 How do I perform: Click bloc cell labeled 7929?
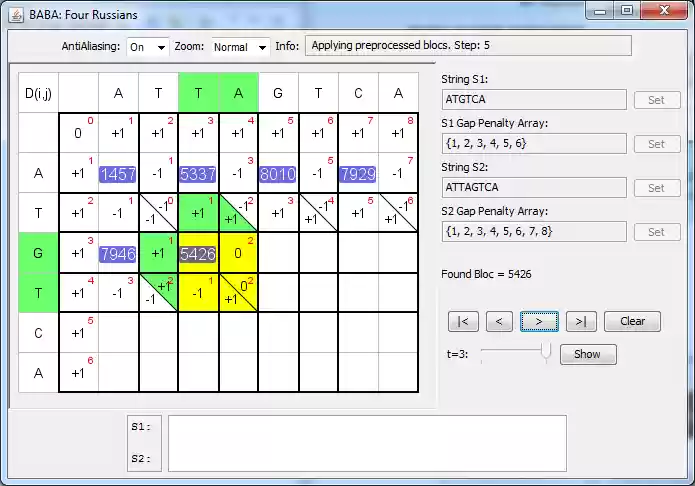358,174
